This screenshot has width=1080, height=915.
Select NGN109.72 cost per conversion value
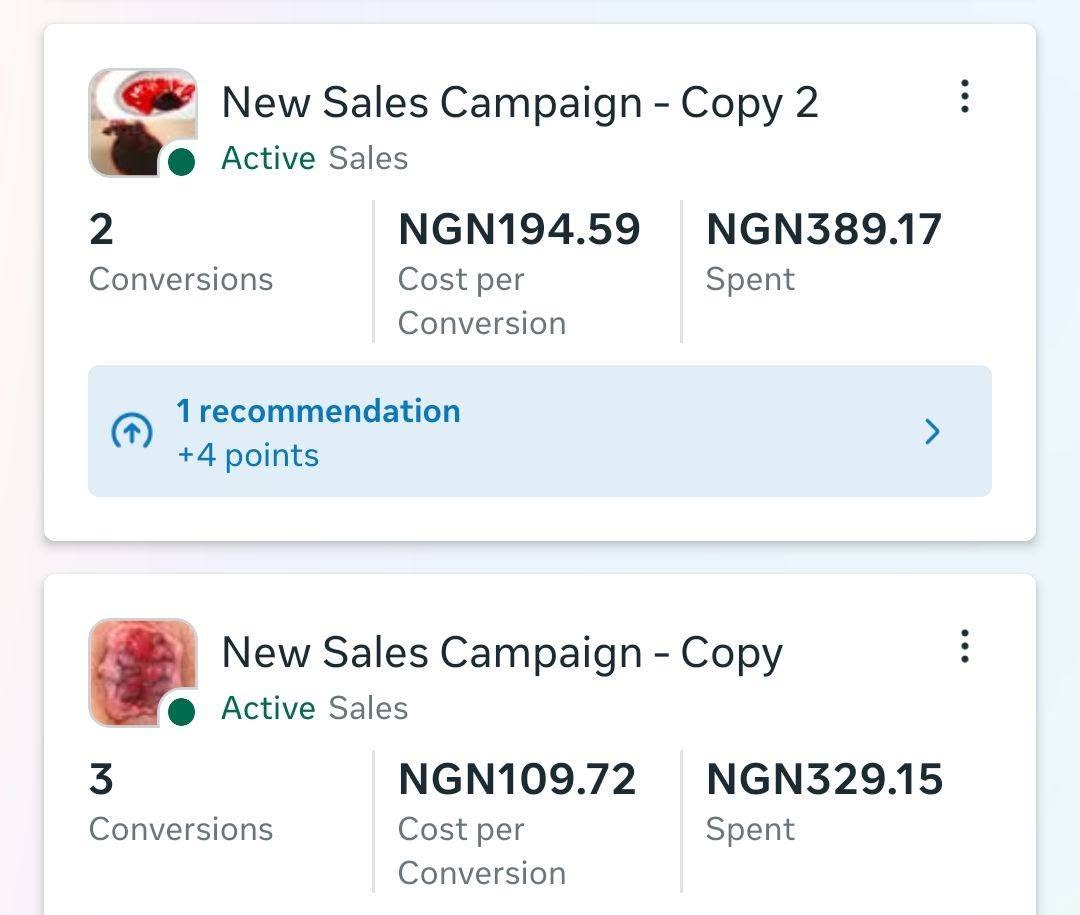tap(517, 779)
